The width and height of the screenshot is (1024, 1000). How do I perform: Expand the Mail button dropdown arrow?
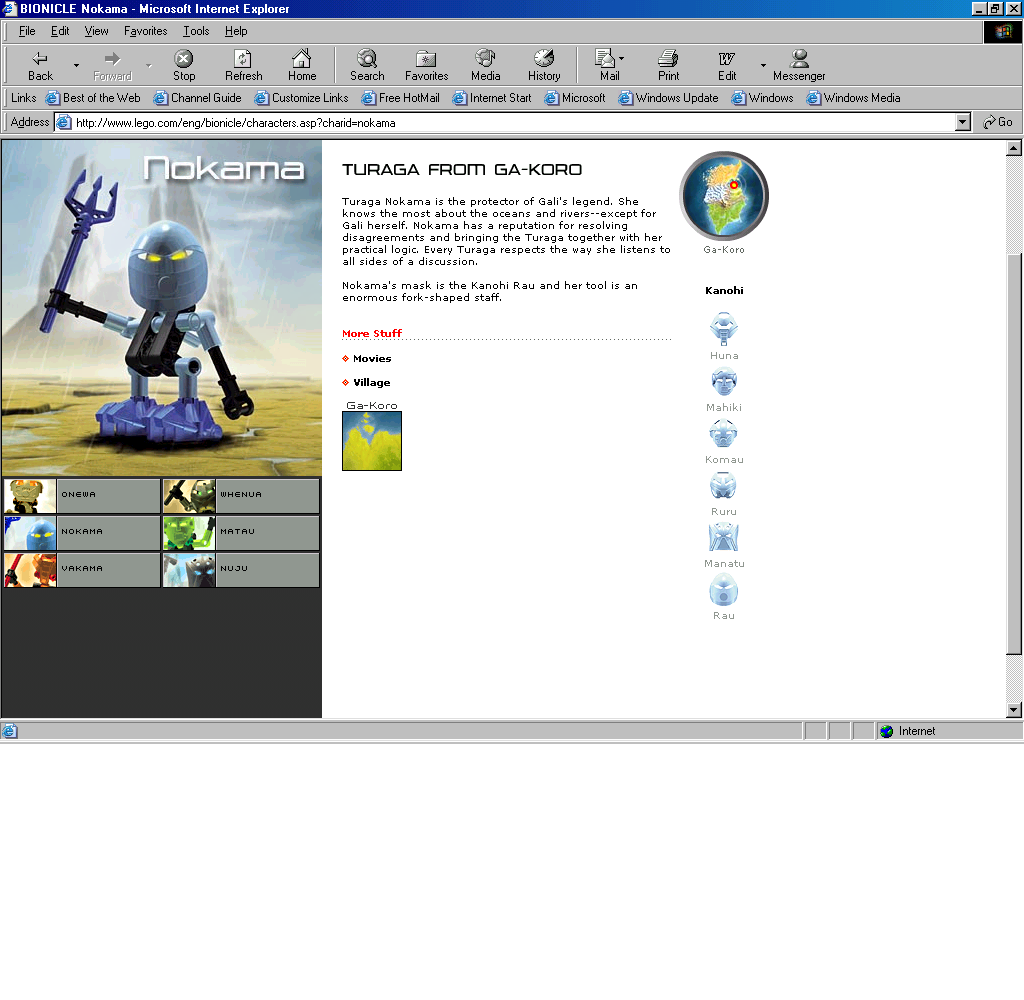621,58
